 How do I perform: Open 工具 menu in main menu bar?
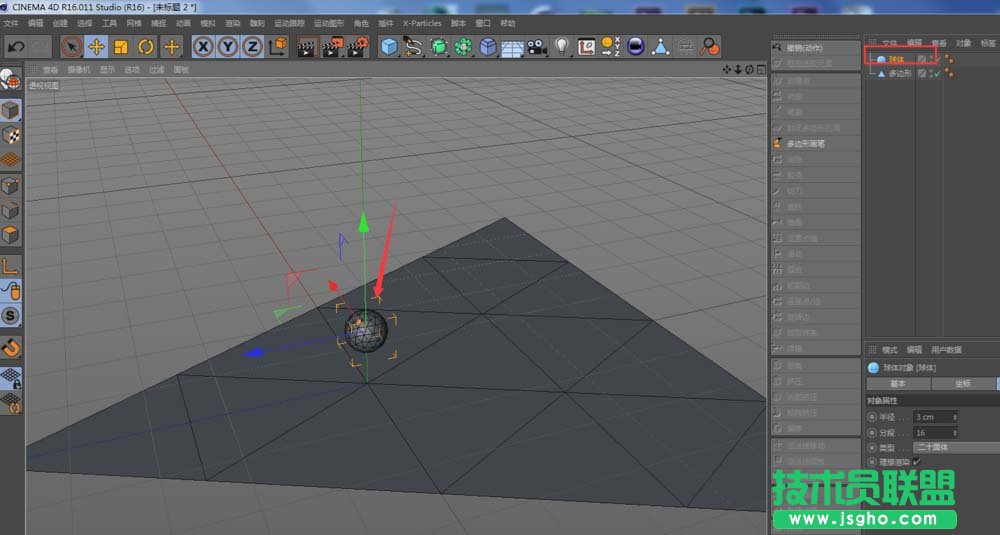coord(110,24)
